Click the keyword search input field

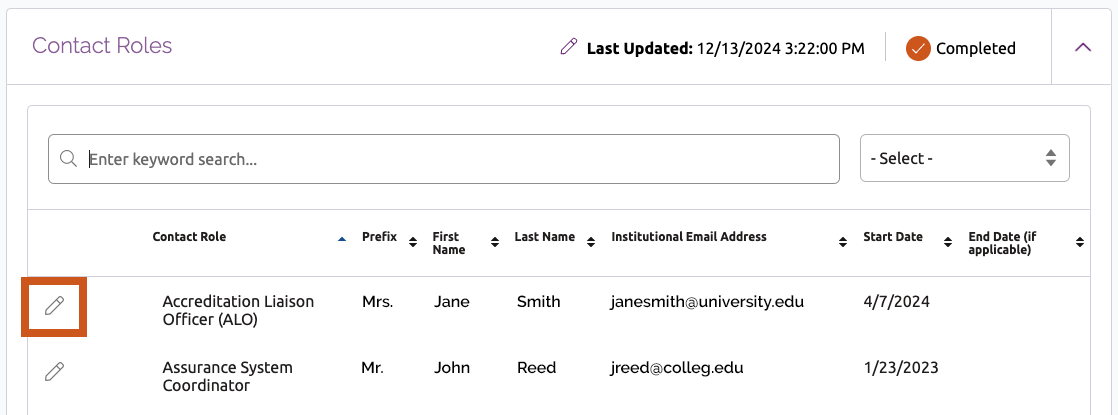click(443, 159)
